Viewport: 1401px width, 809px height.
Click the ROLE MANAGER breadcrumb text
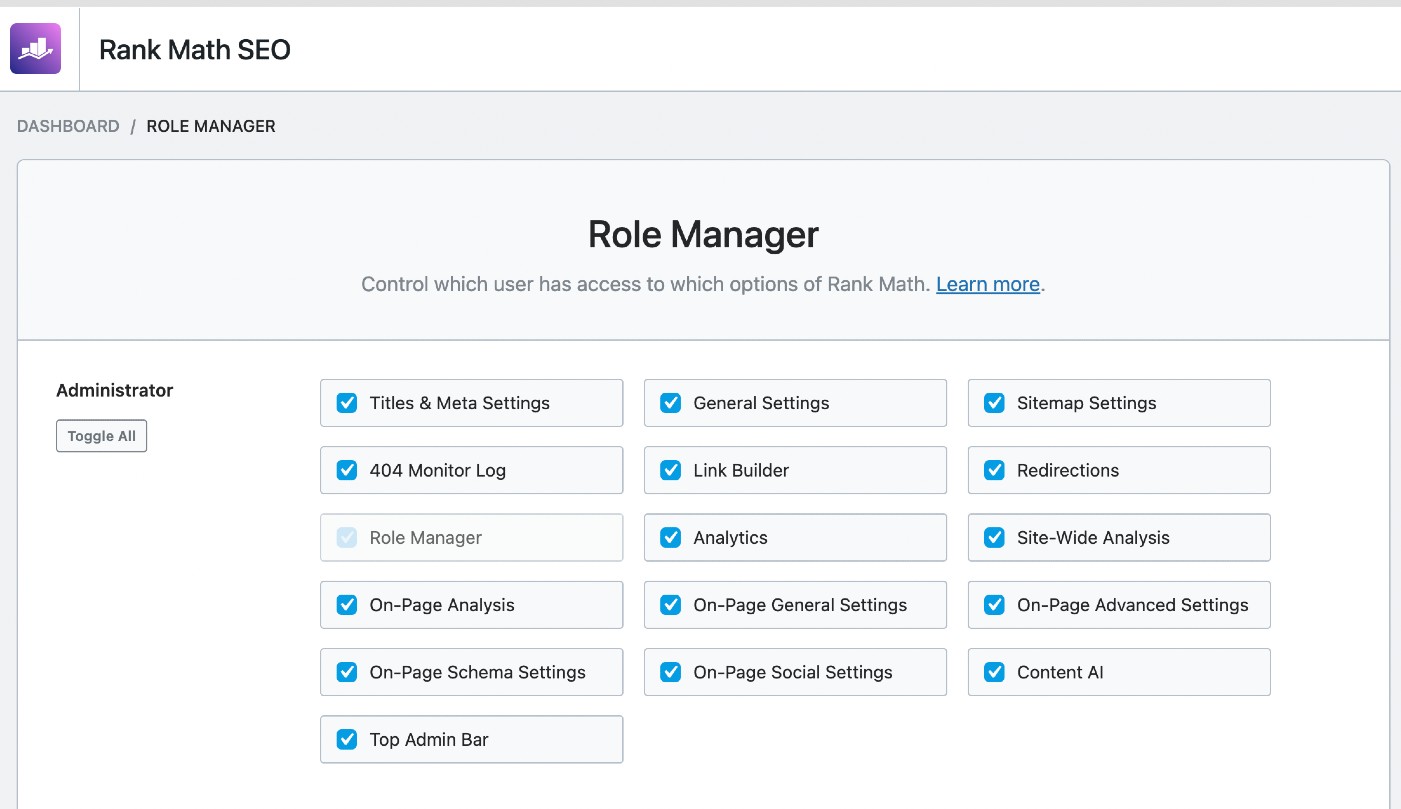pyautogui.click(x=211, y=127)
